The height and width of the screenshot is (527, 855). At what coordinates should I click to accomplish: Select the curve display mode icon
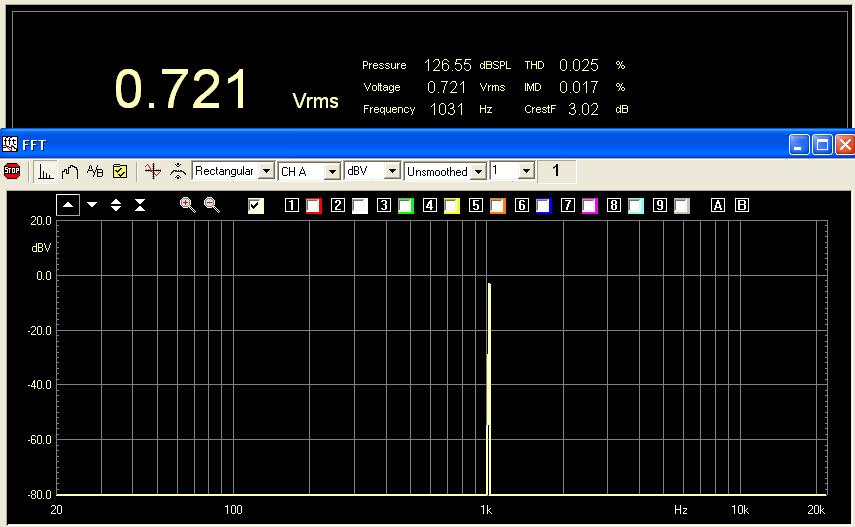70,171
